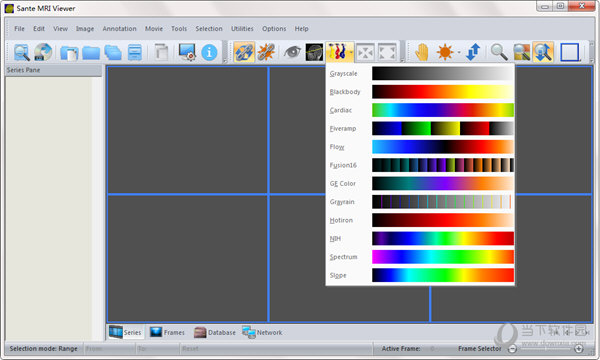Viewport: 600px width, 360px height.
Task: Switch to the Database tab
Action: pos(215,332)
